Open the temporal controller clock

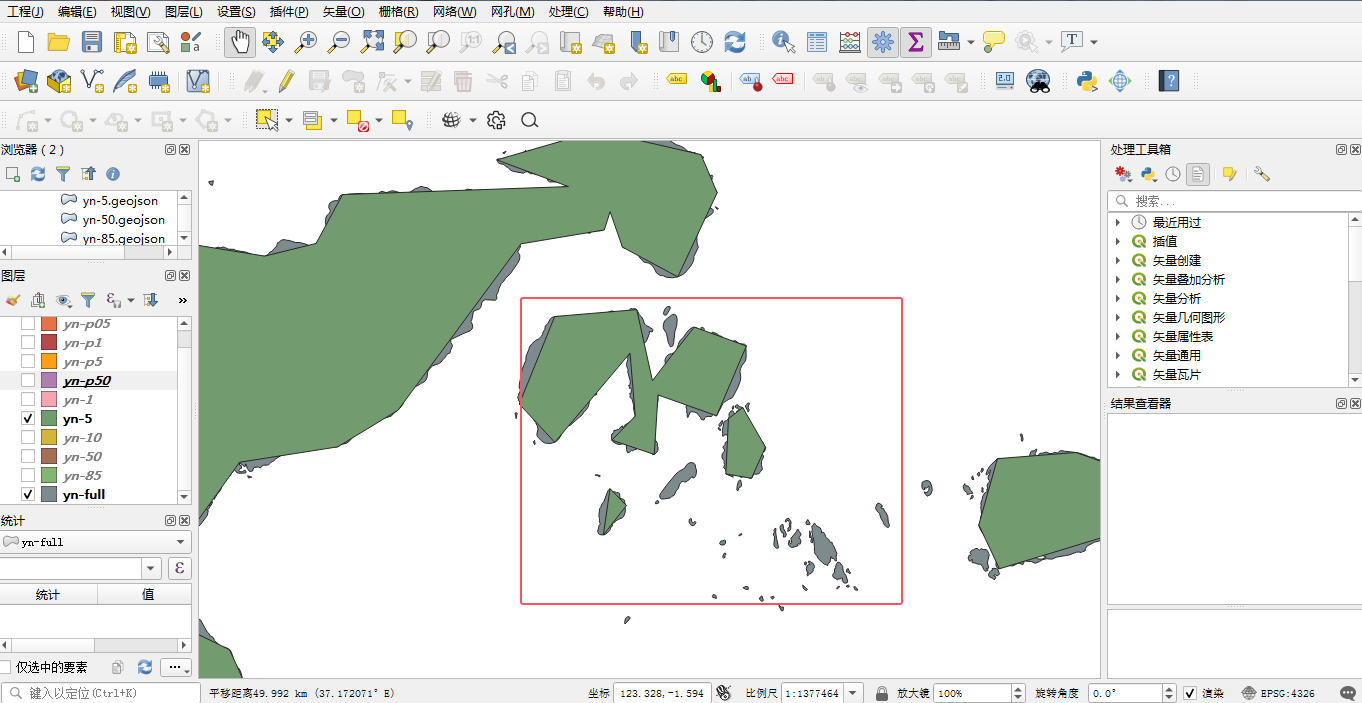pos(702,42)
